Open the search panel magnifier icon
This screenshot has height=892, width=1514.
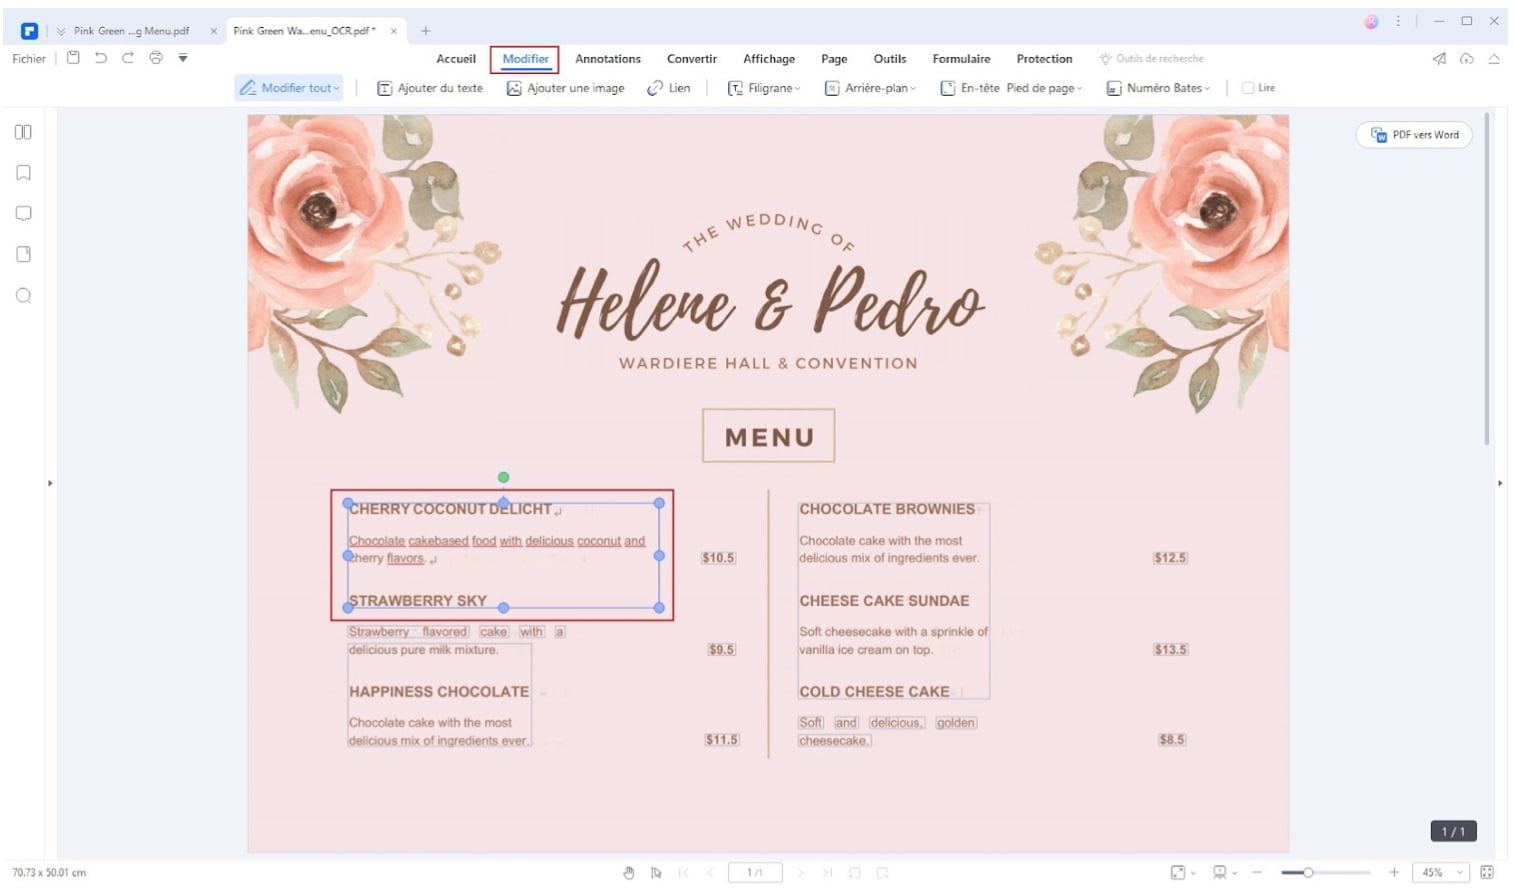[23, 296]
